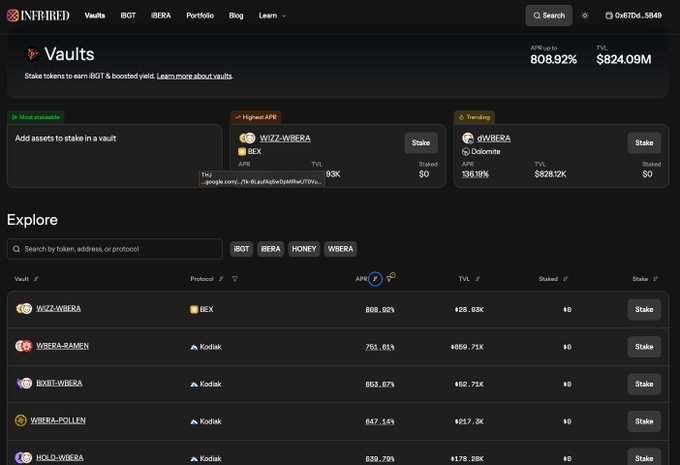Click 647.14% APR value
Viewport: 680px width, 465px height.
[380, 421]
